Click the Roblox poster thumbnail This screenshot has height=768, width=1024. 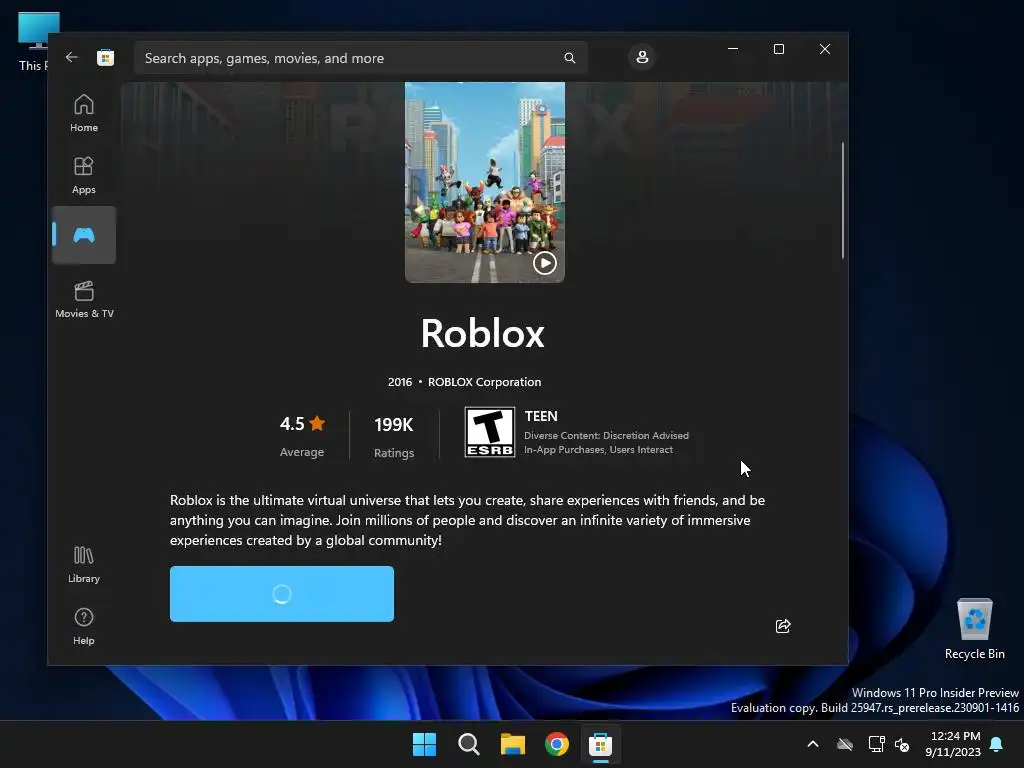(485, 182)
